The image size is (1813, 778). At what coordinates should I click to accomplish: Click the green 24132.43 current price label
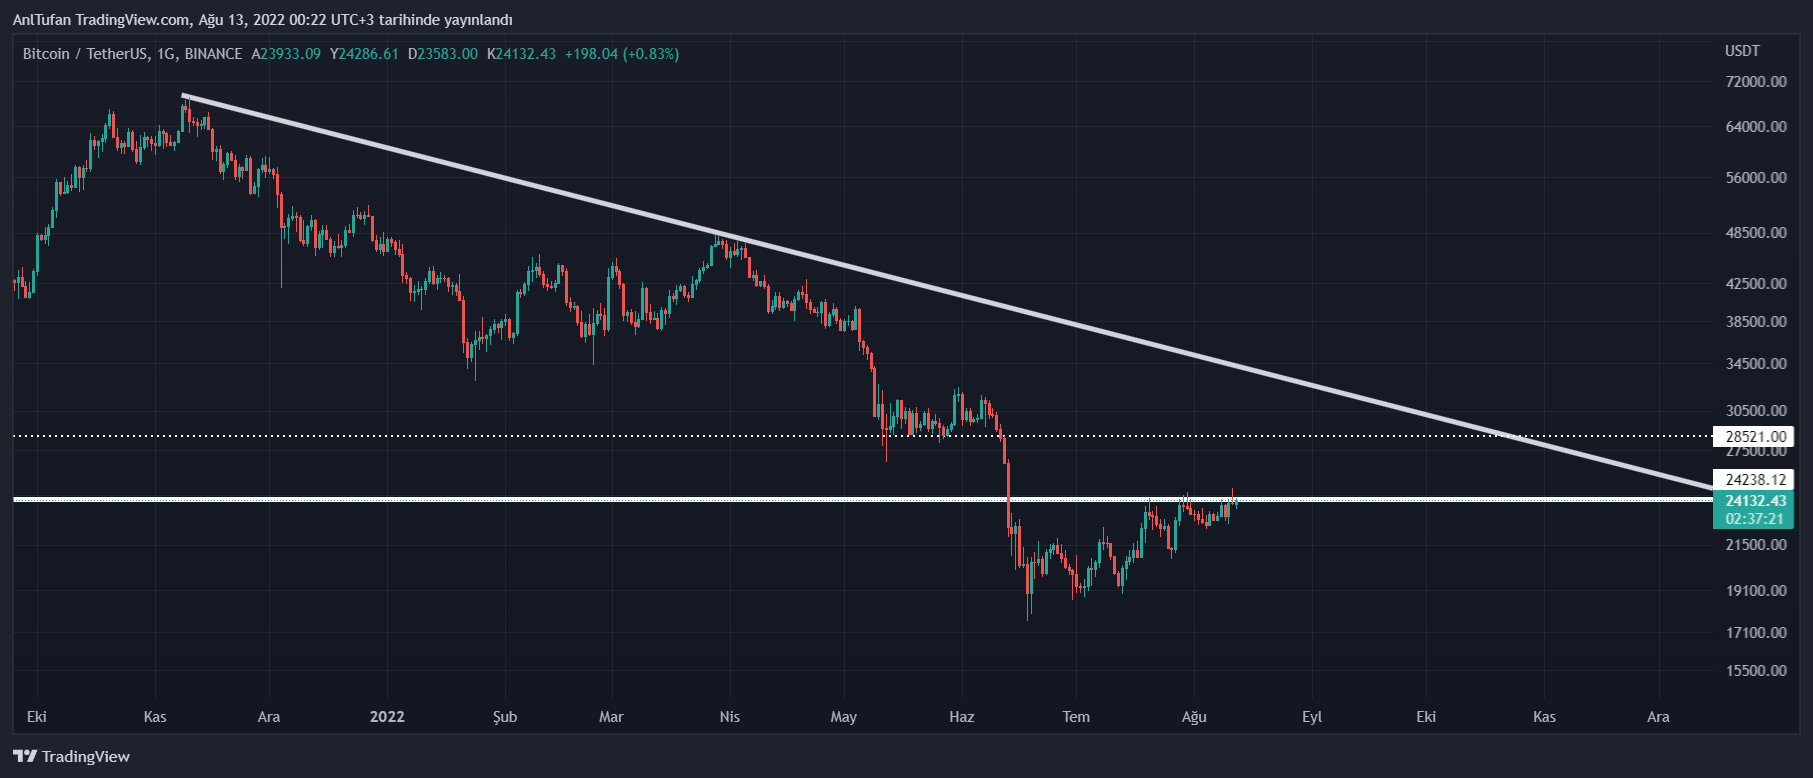pyautogui.click(x=1755, y=501)
